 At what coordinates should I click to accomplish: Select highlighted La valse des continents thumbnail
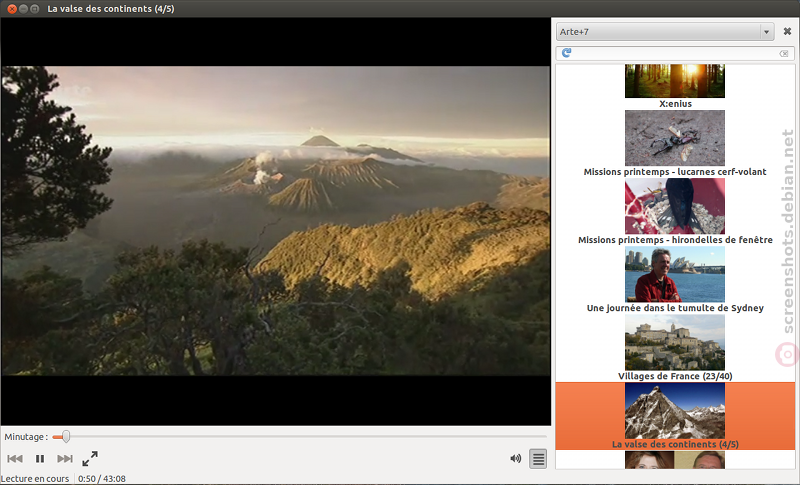pos(674,411)
